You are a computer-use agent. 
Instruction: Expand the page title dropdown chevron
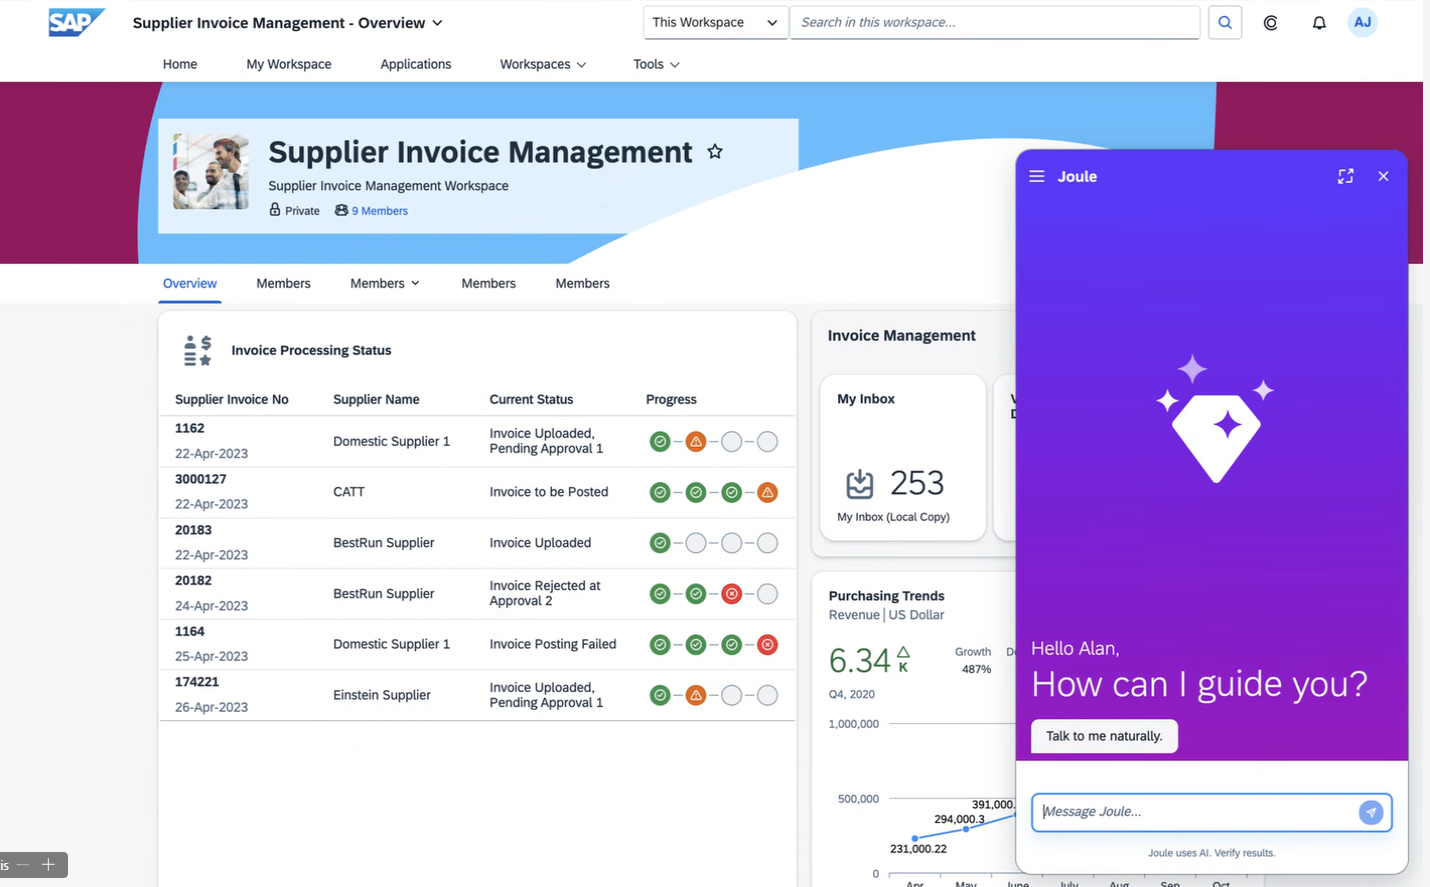(x=437, y=23)
